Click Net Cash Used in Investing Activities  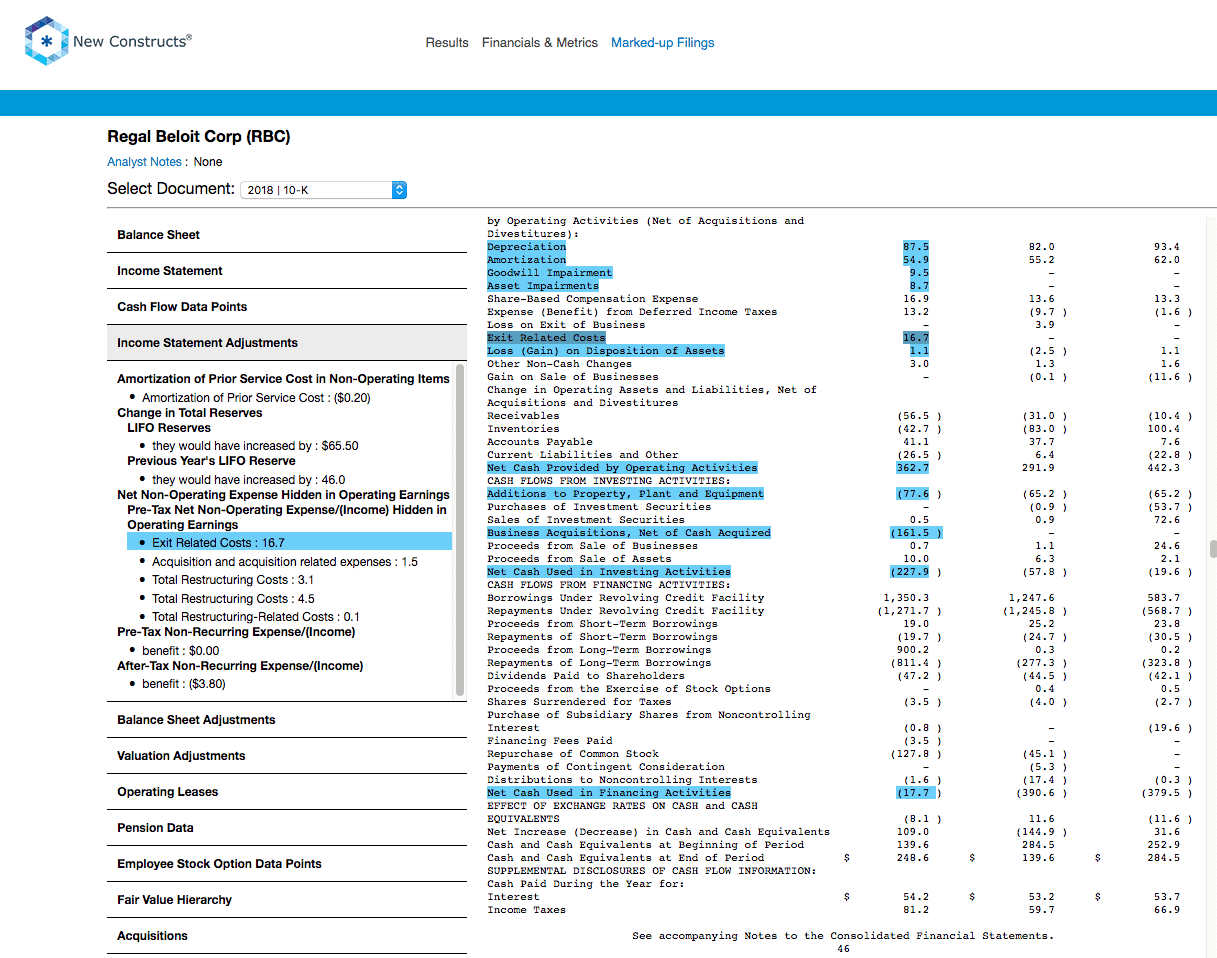(x=609, y=572)
